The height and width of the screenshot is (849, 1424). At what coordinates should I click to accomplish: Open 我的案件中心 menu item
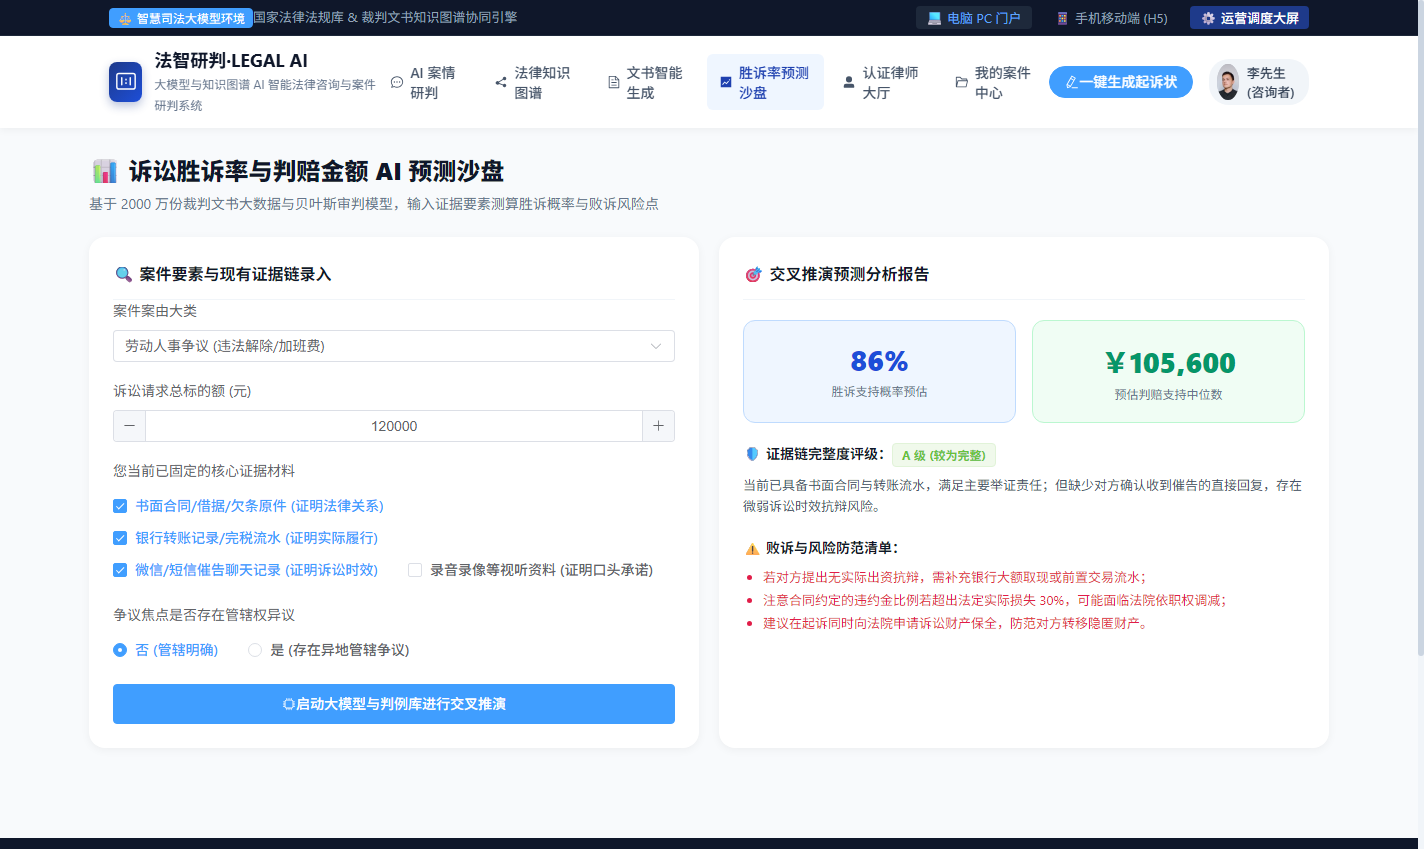(x=994, y=82)
